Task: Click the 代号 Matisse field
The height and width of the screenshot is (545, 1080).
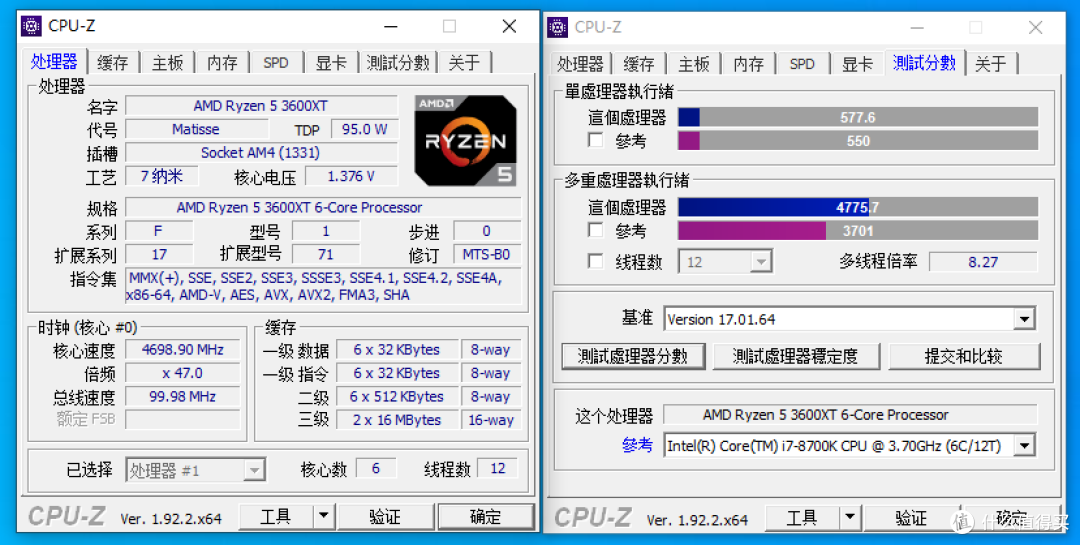Action: (196, 129)
